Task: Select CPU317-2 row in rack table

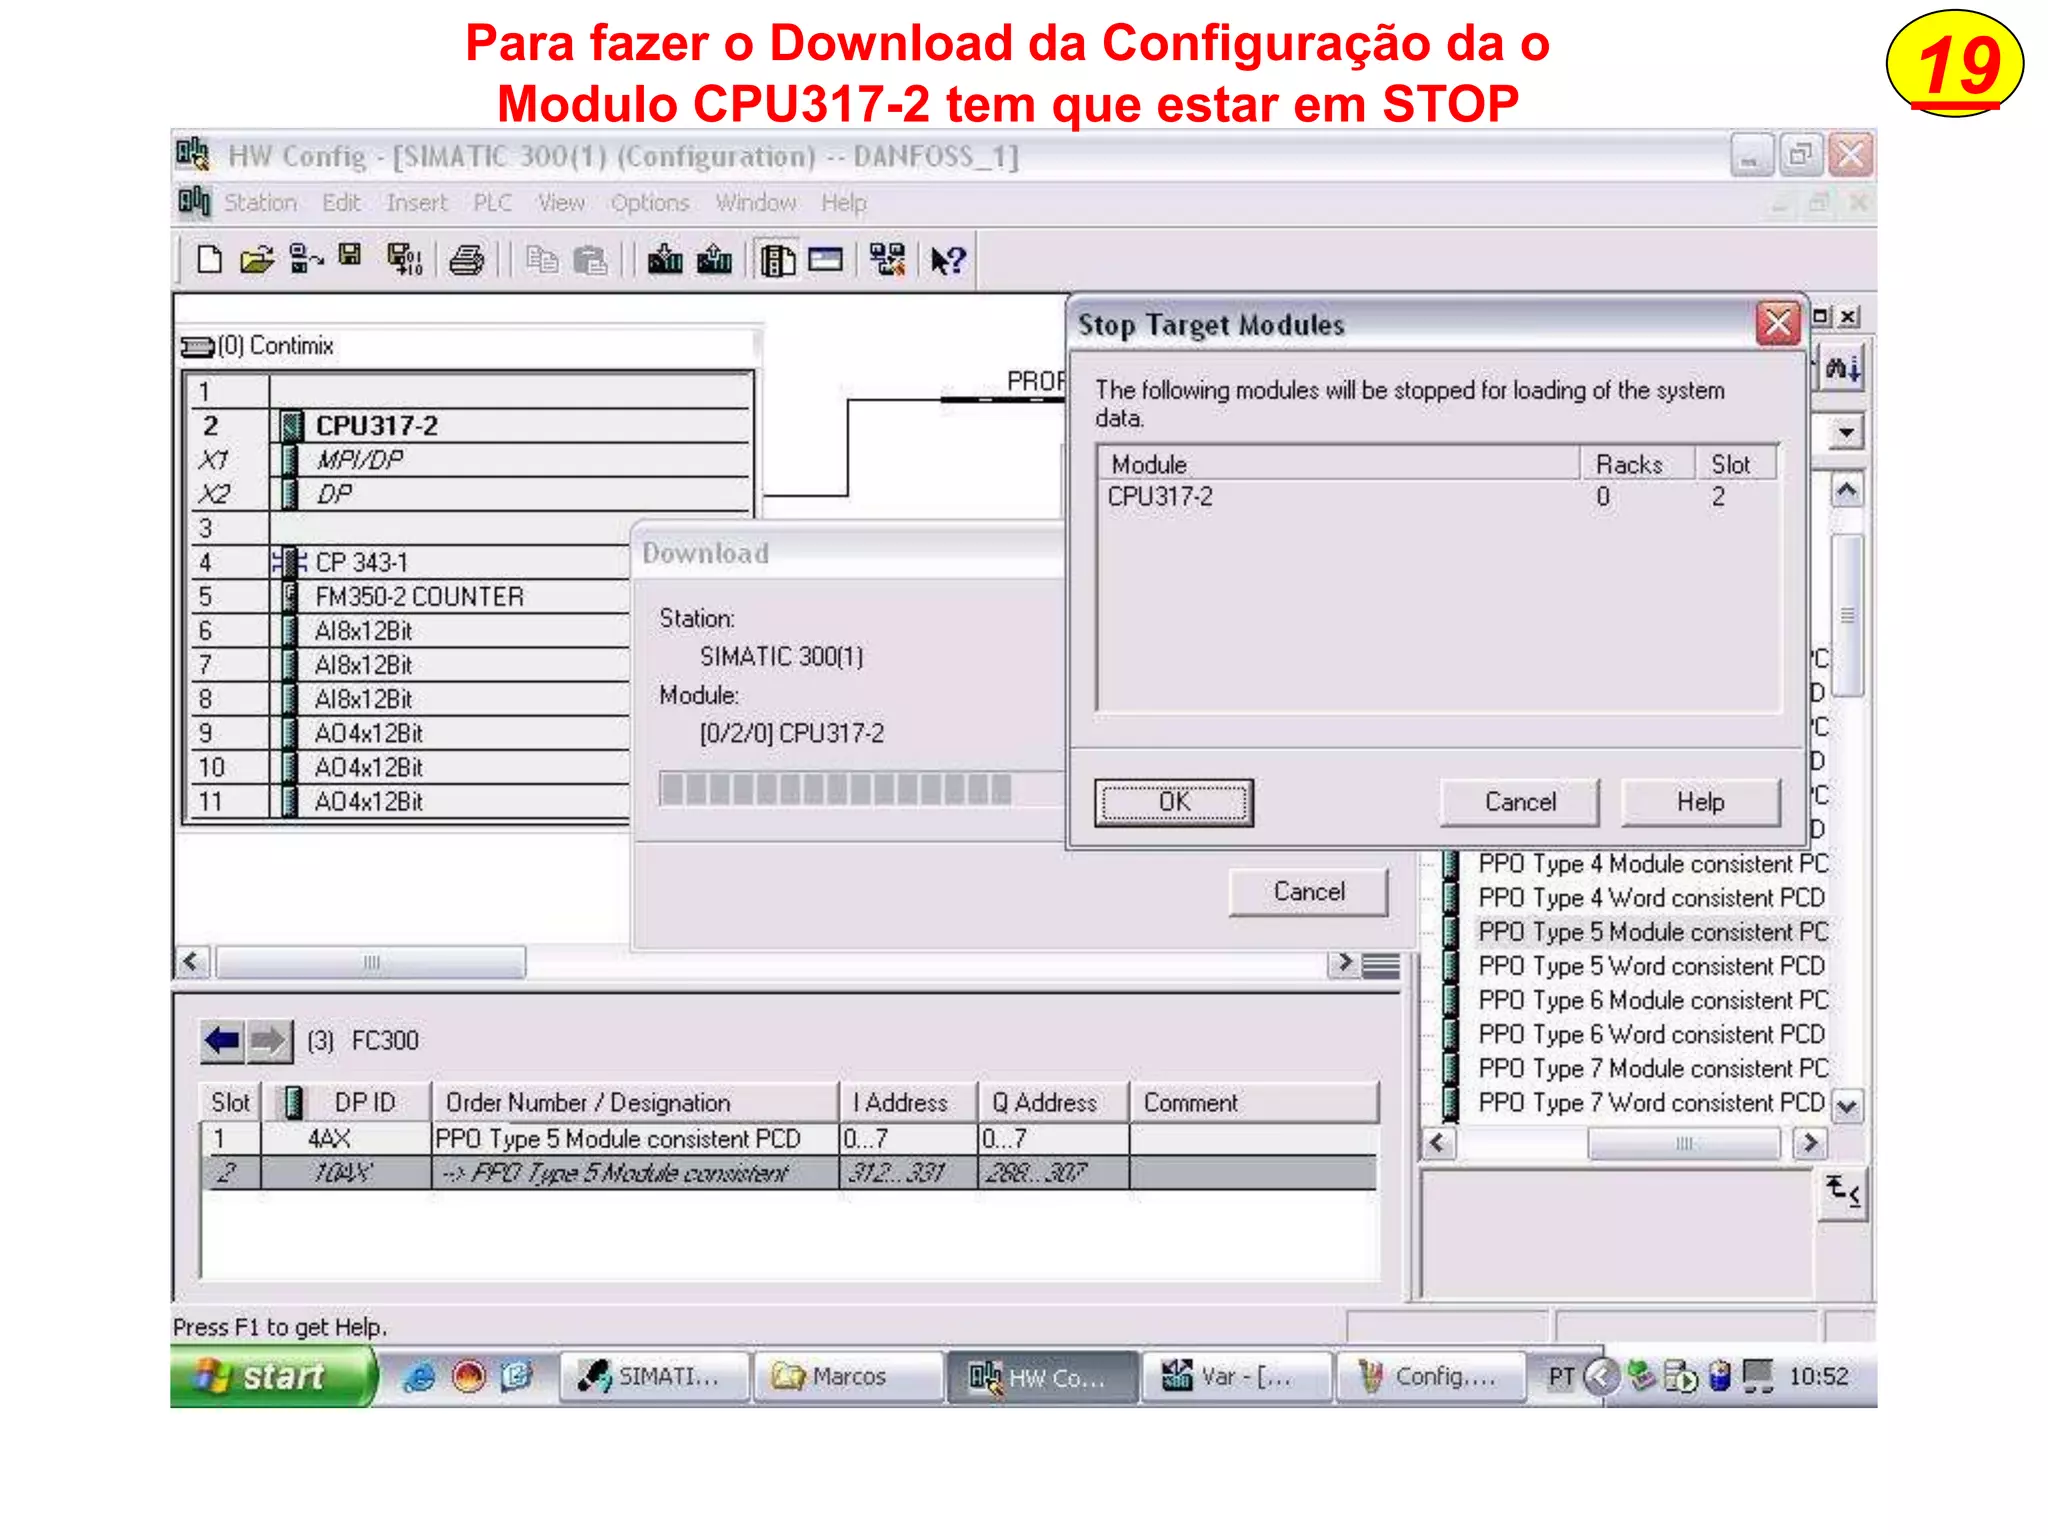Action: (470, 426)
